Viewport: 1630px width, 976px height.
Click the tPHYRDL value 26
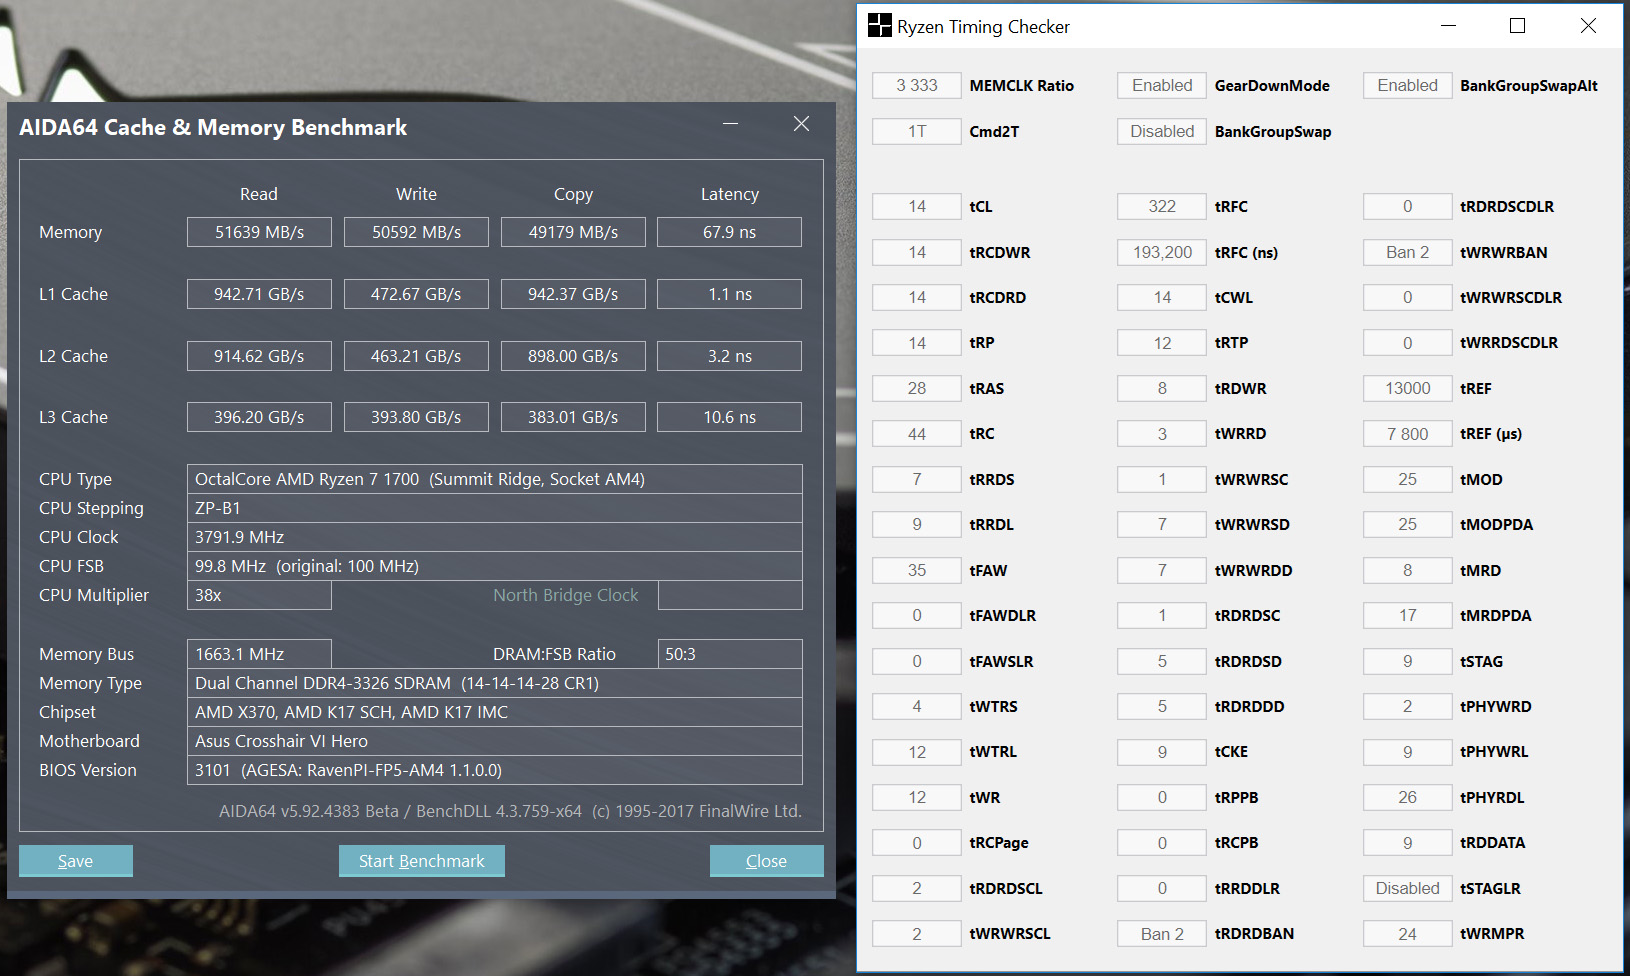1407,797
